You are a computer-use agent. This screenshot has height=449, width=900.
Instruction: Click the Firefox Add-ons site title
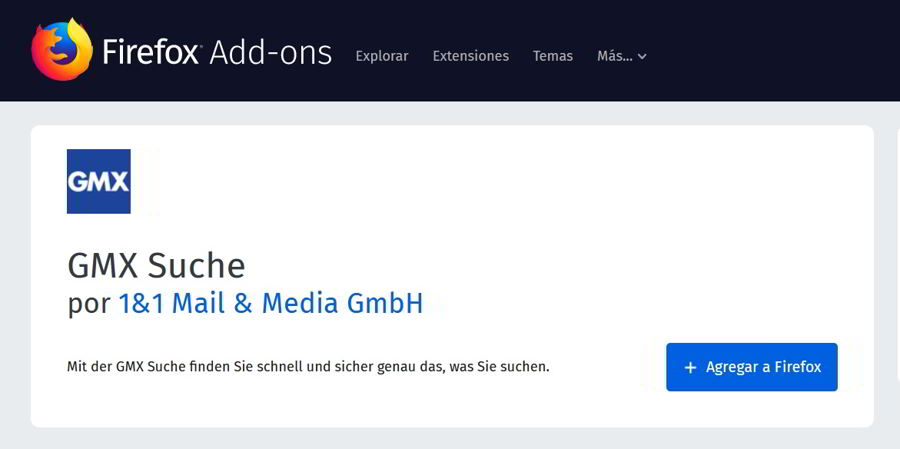216,51
